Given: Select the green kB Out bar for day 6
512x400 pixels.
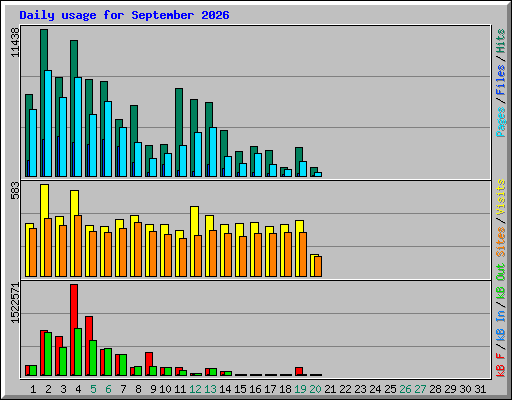Looking at the screenshot, I should click(108, 362).
